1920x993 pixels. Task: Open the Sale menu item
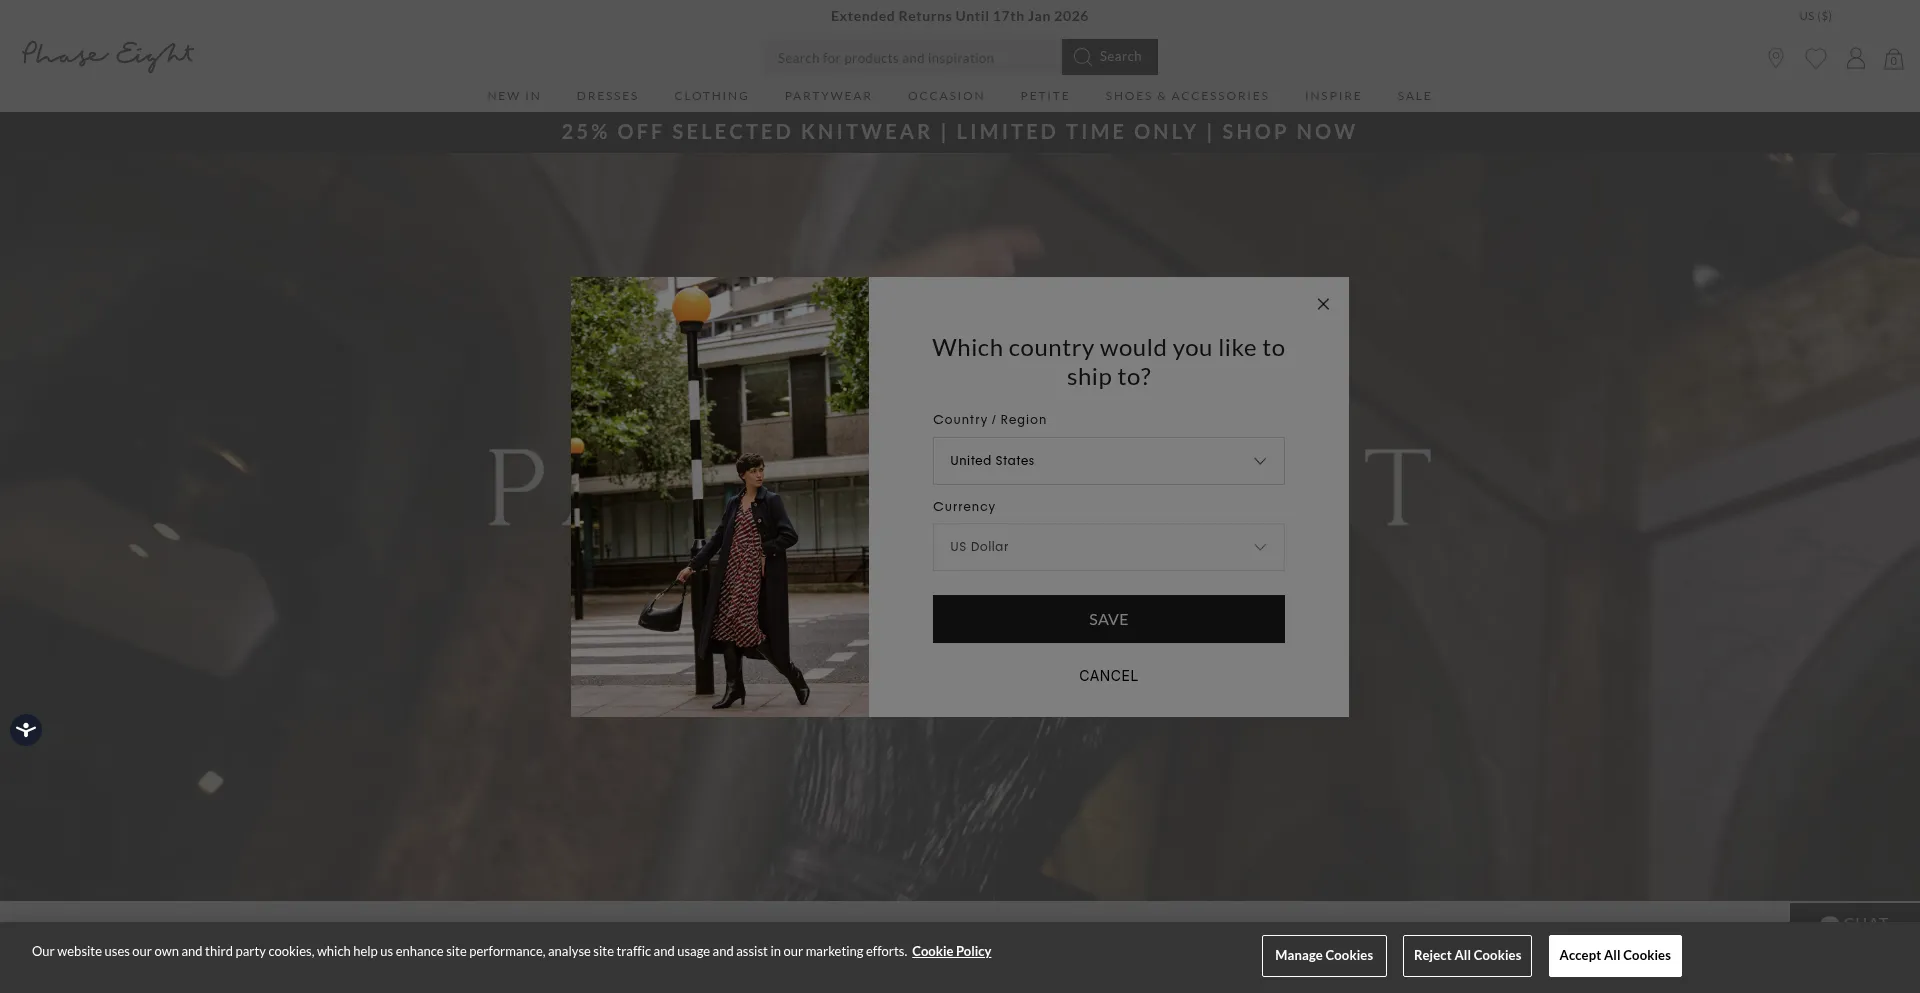pyautogui.click(x=1414, y=96)
